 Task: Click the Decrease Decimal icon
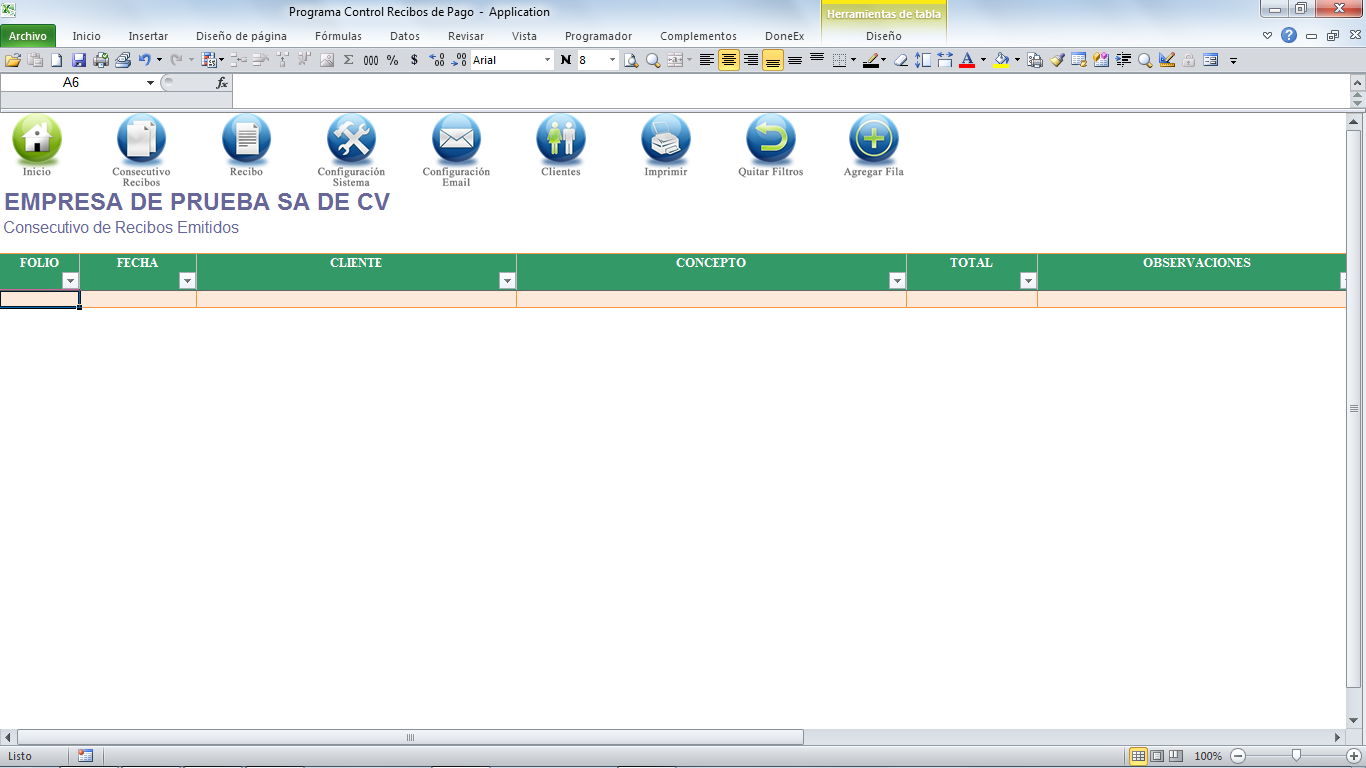click(459, 60)
